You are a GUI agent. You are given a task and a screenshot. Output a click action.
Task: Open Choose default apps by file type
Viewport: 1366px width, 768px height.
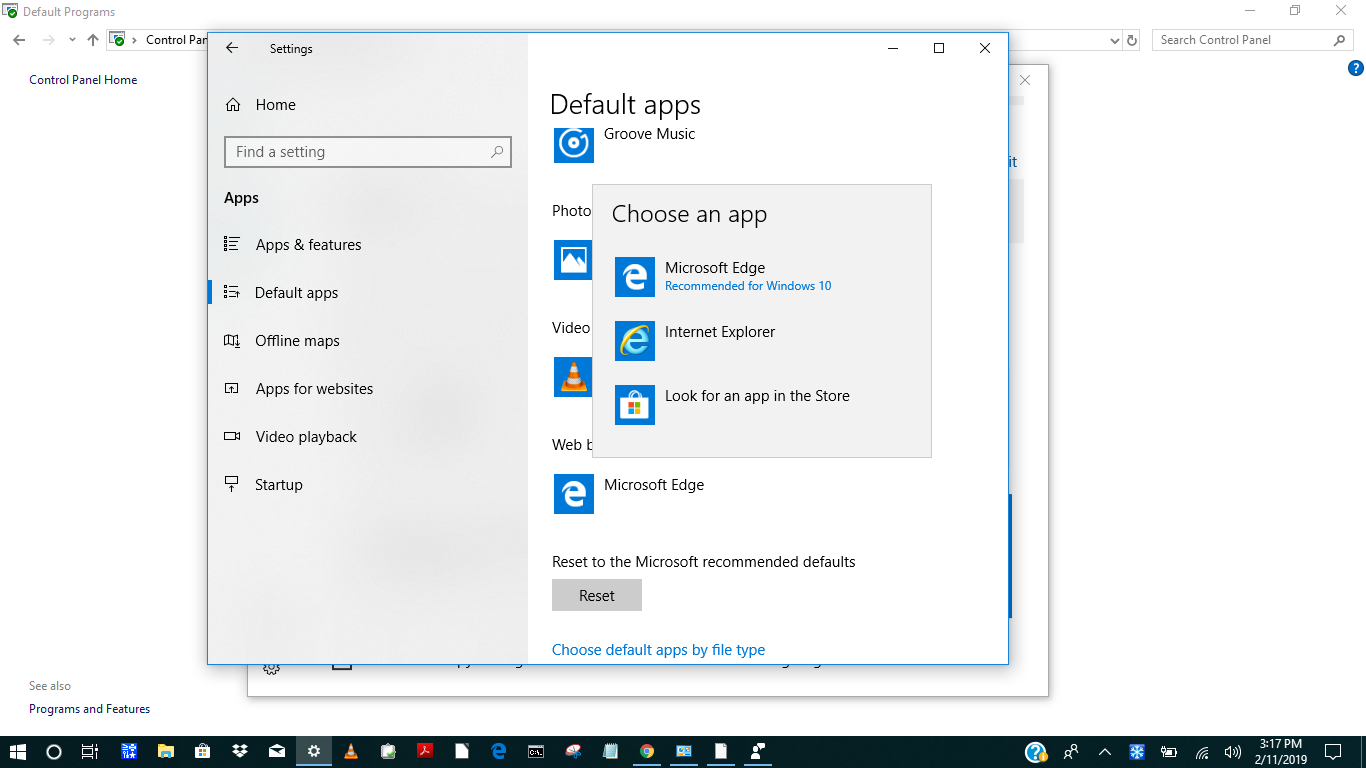658,650
